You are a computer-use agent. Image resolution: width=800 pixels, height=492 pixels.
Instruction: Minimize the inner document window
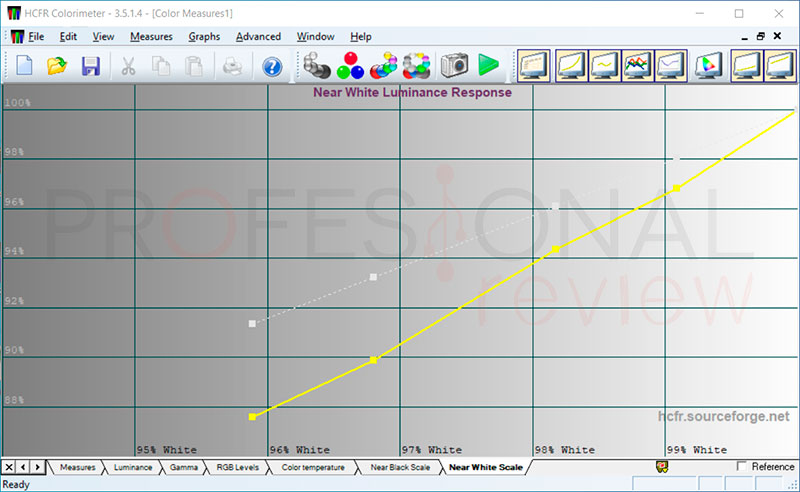click(744, 37)
